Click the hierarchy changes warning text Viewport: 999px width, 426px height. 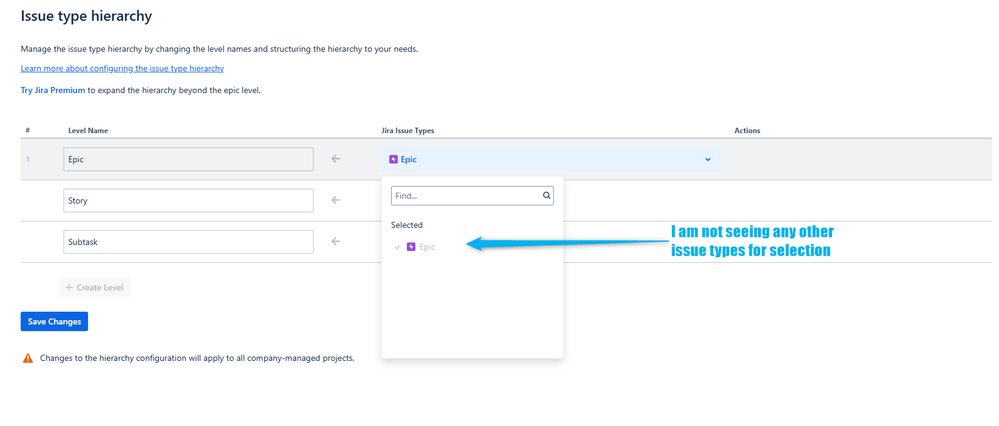pyautogui.click(x=197, y=358)
